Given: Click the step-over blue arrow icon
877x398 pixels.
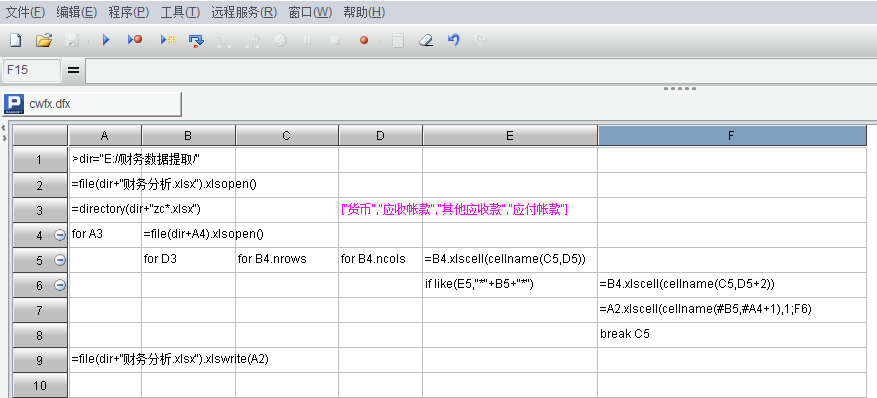Looking at the screenshot, I should click(x=196, y=40).
